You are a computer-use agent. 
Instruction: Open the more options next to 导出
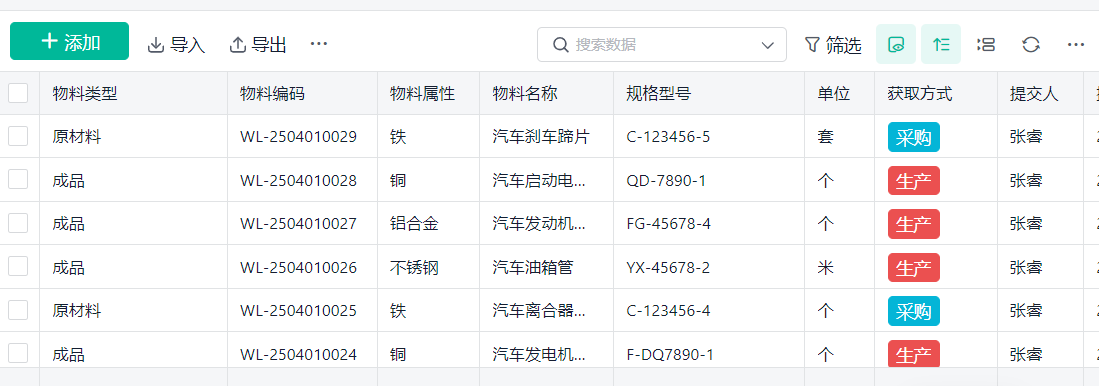[x=319, y=44]
